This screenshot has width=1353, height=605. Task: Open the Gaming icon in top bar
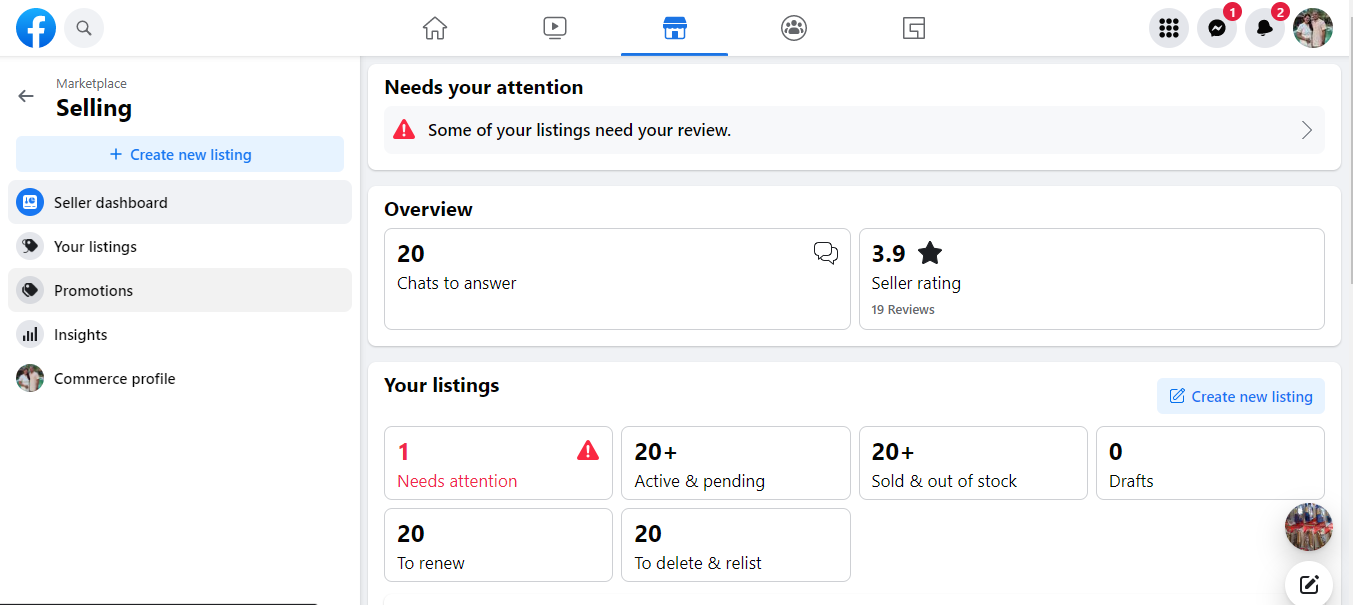(x=913, y=28)
